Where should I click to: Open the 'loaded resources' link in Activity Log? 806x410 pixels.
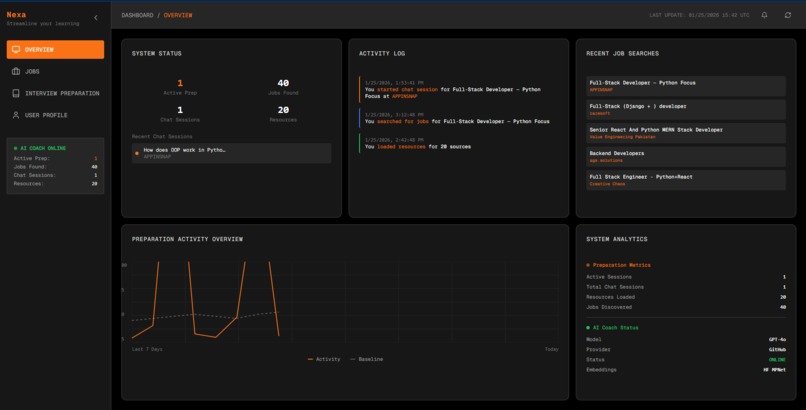[401, 146]
